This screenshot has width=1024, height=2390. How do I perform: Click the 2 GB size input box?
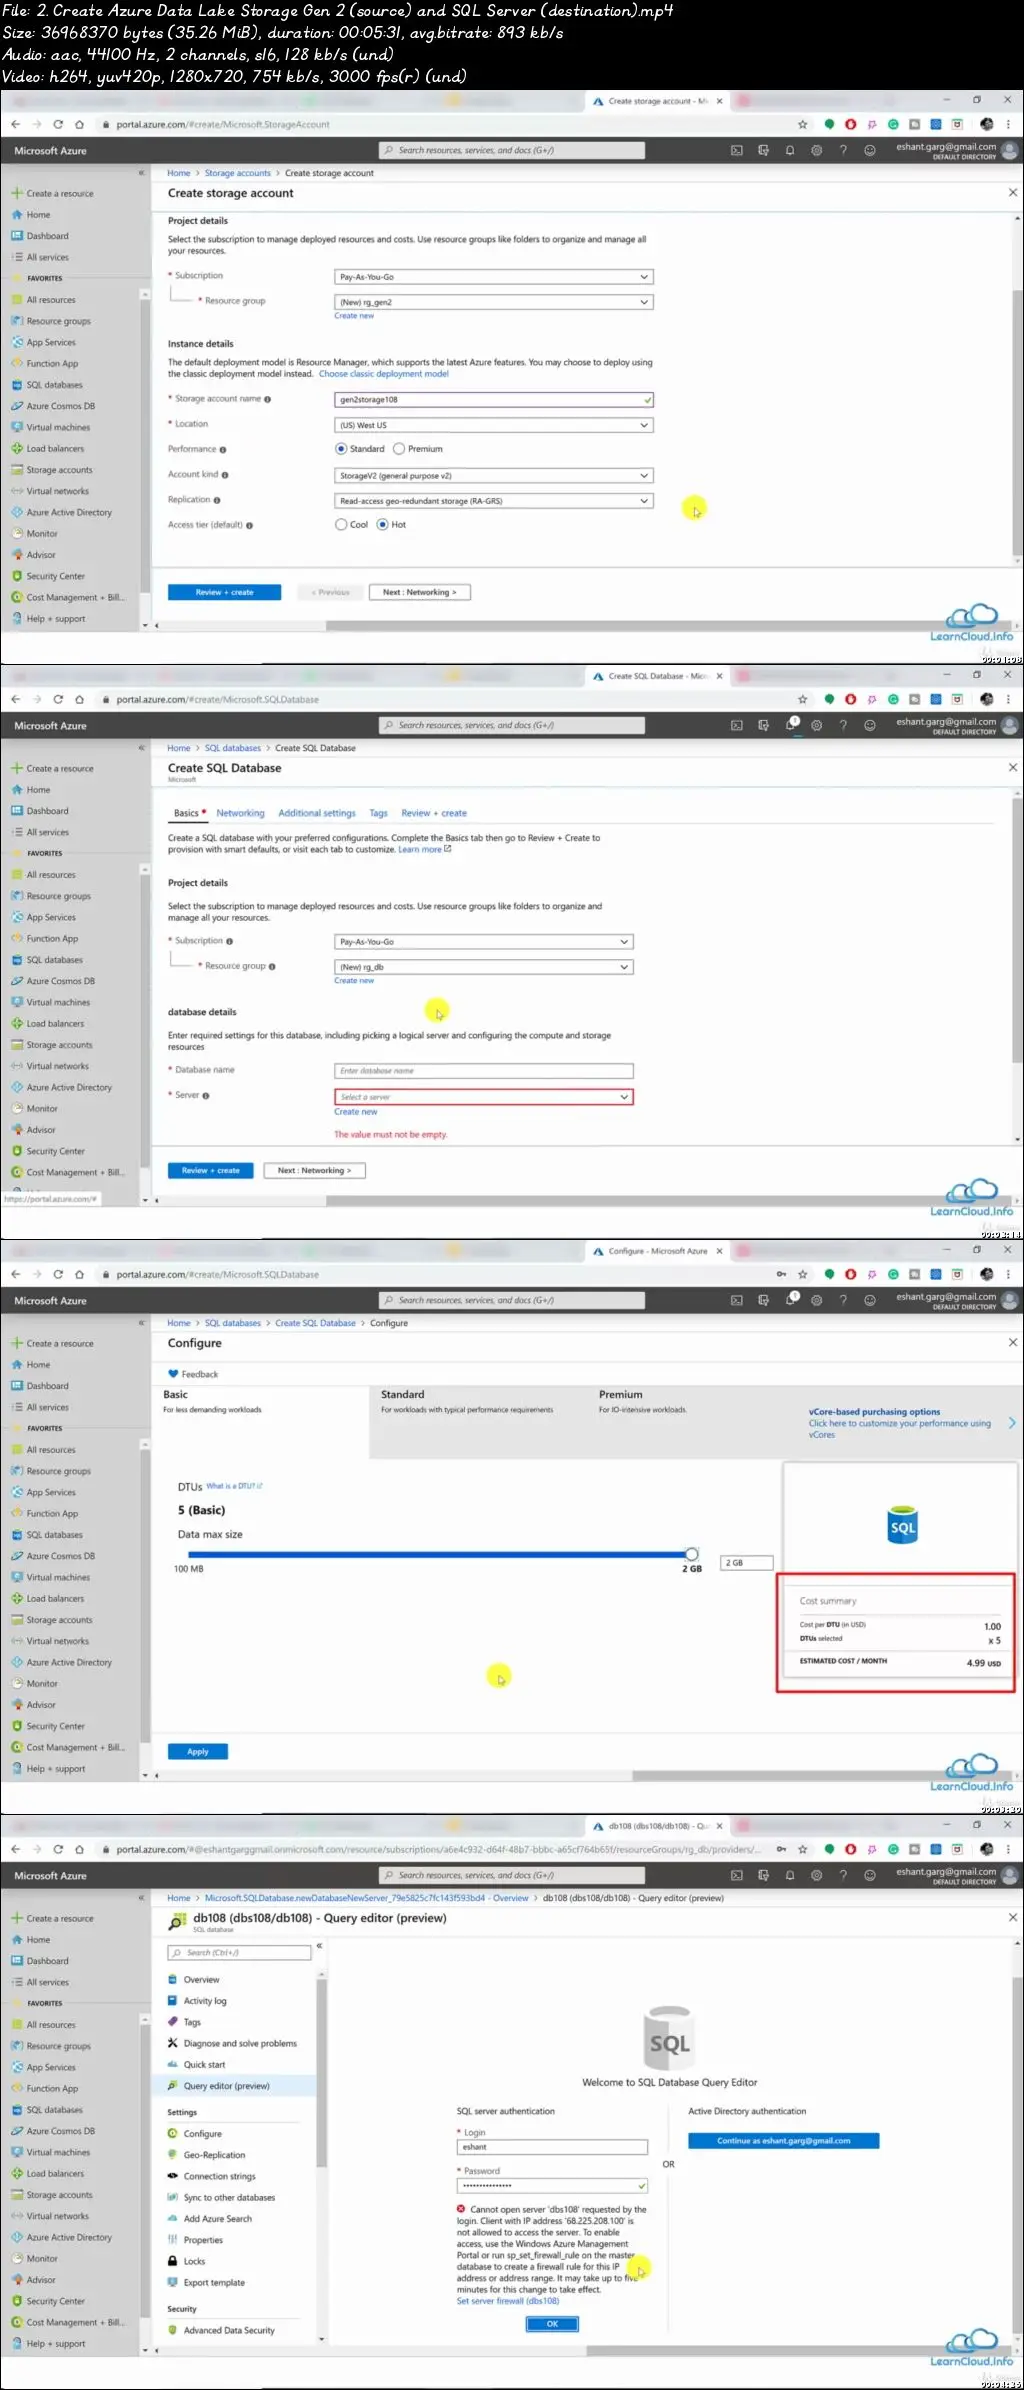pyautogui.click(x=747, y=1563)
